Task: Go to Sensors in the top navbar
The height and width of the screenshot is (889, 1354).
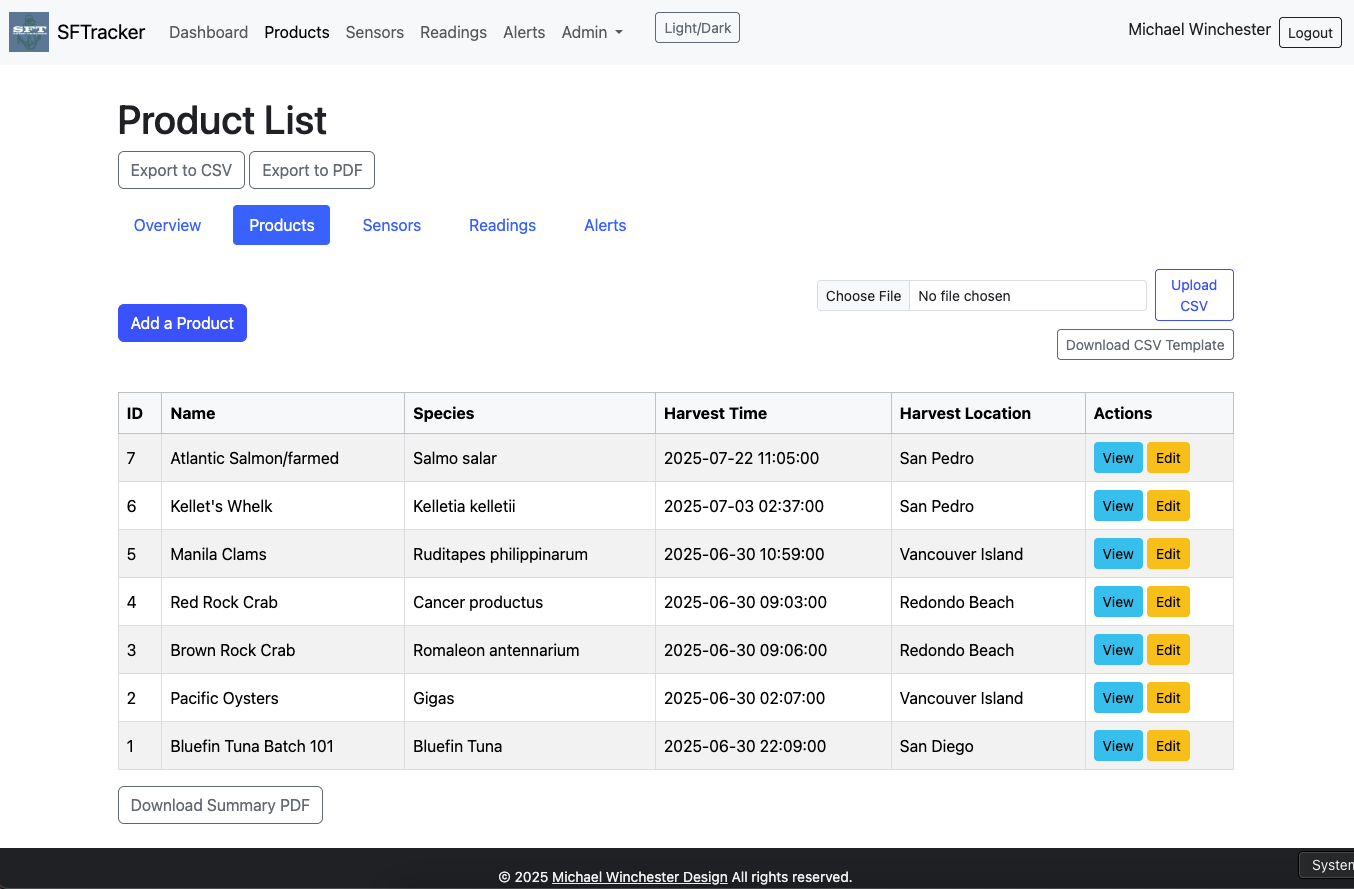Action: pyautogui.click(x=375, y=32)
